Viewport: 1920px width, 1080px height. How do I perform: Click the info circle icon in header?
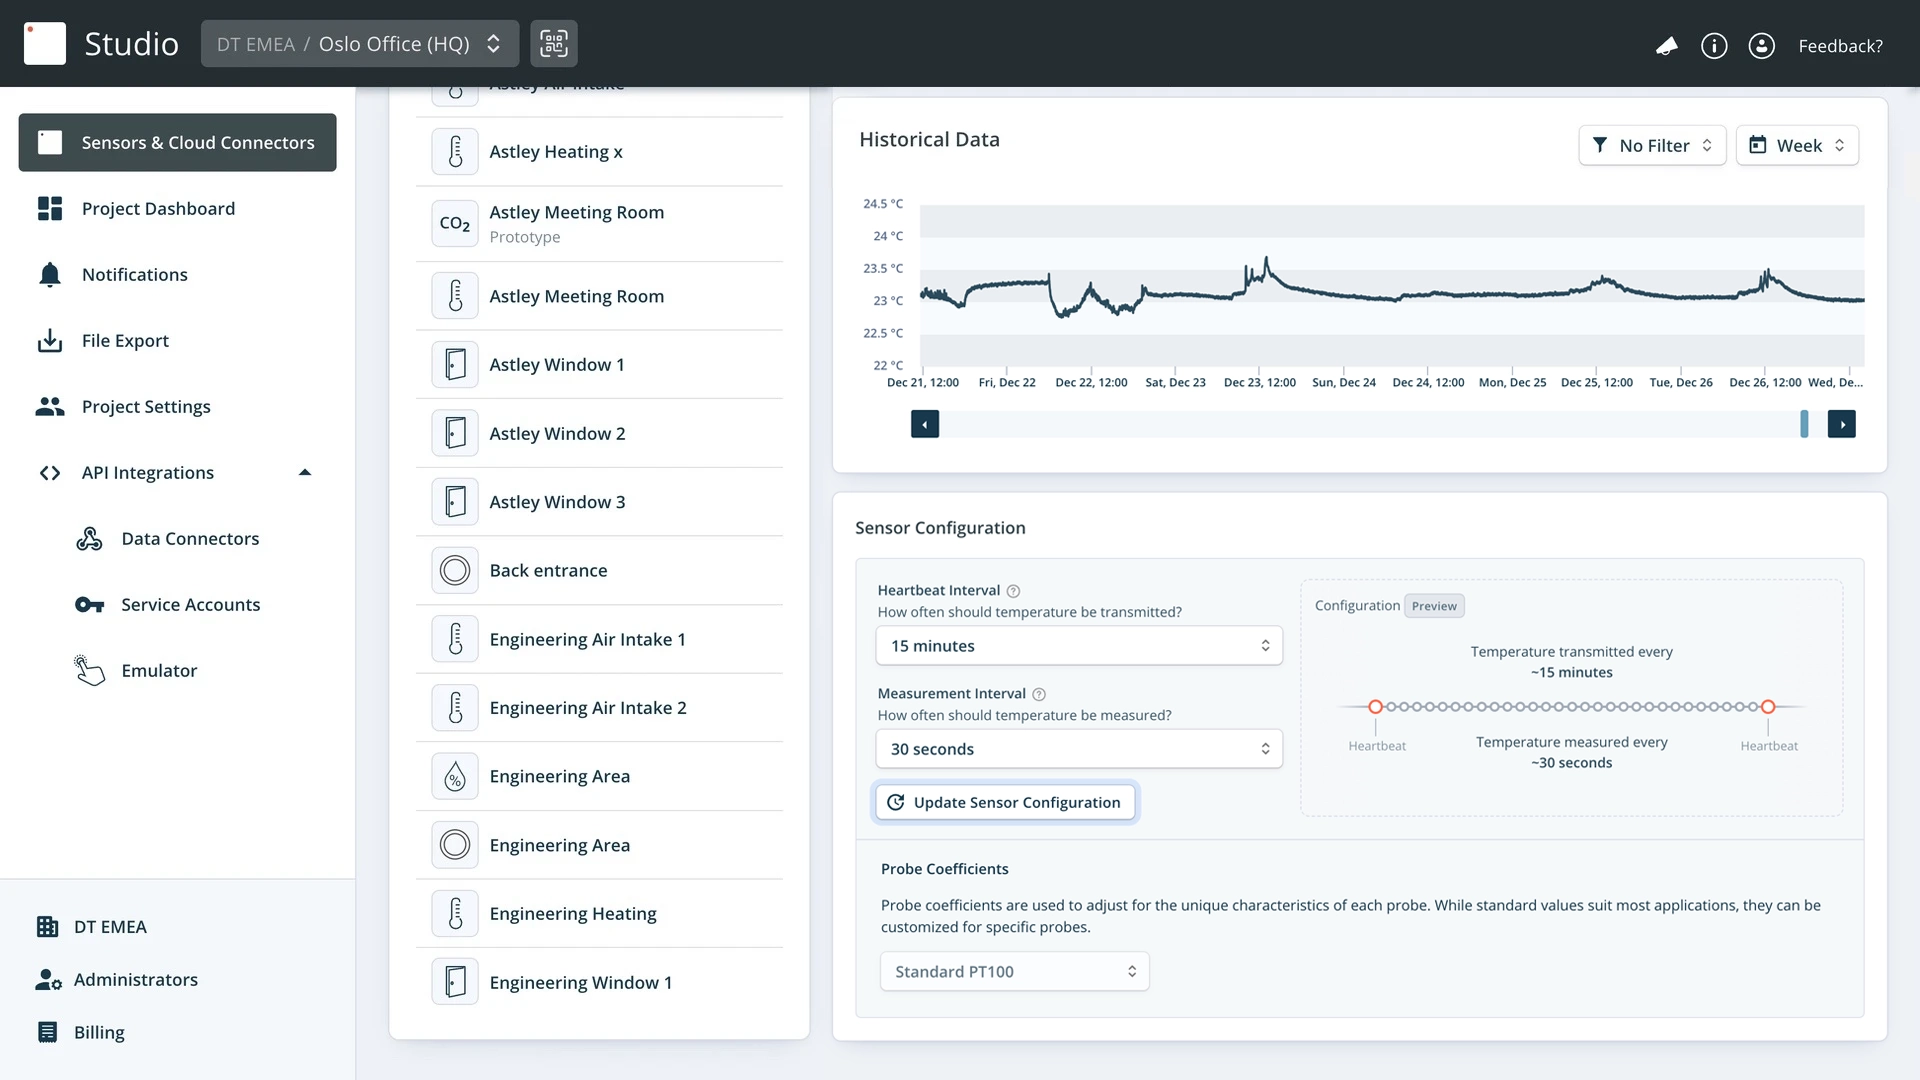coord(1714,46)
